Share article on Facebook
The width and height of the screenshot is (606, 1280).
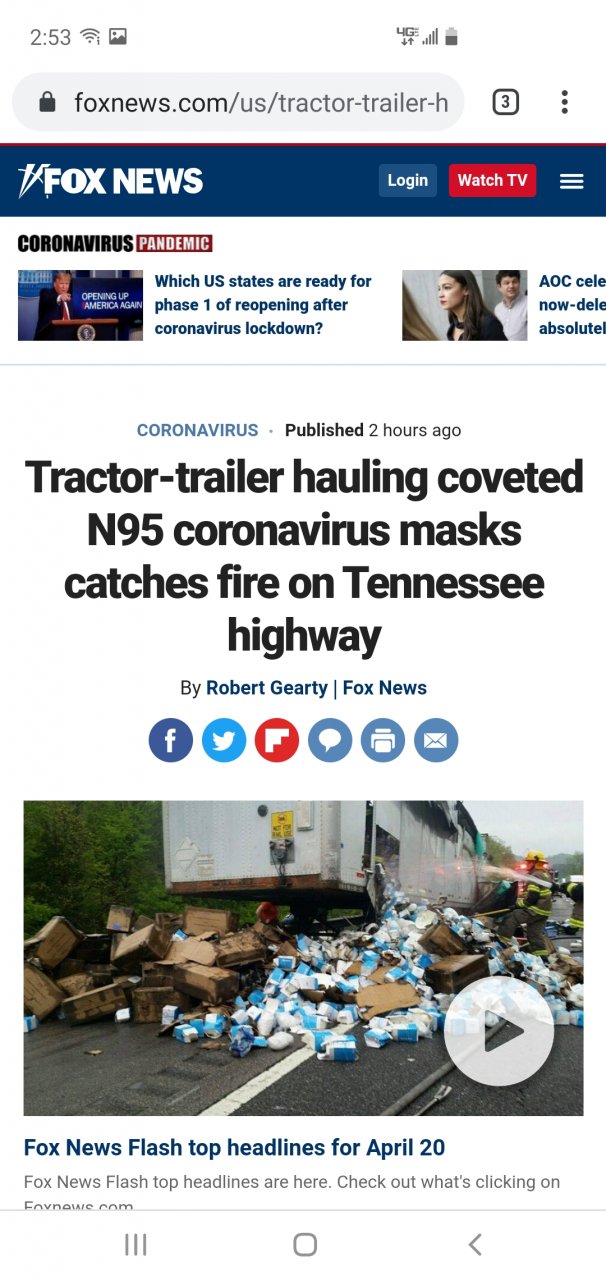tap(171, 741)
